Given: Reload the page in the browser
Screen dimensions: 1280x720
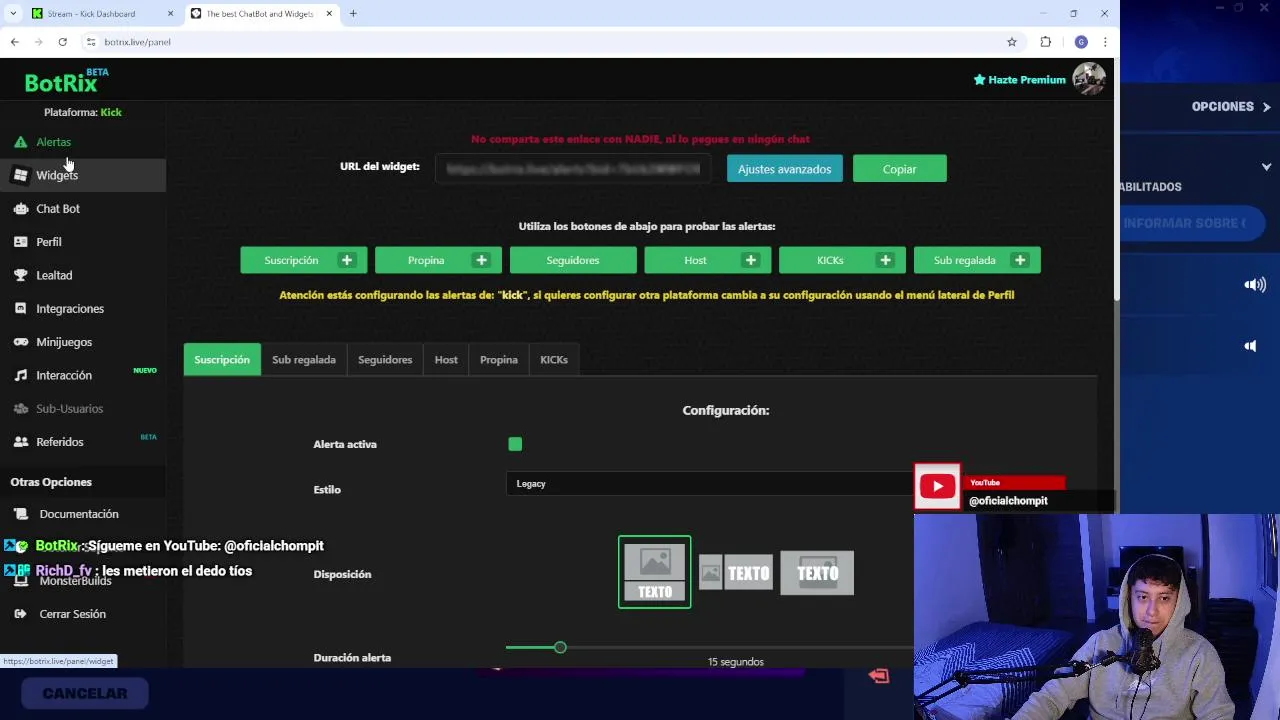Looking at the screenshot, I should coord(62,42).
